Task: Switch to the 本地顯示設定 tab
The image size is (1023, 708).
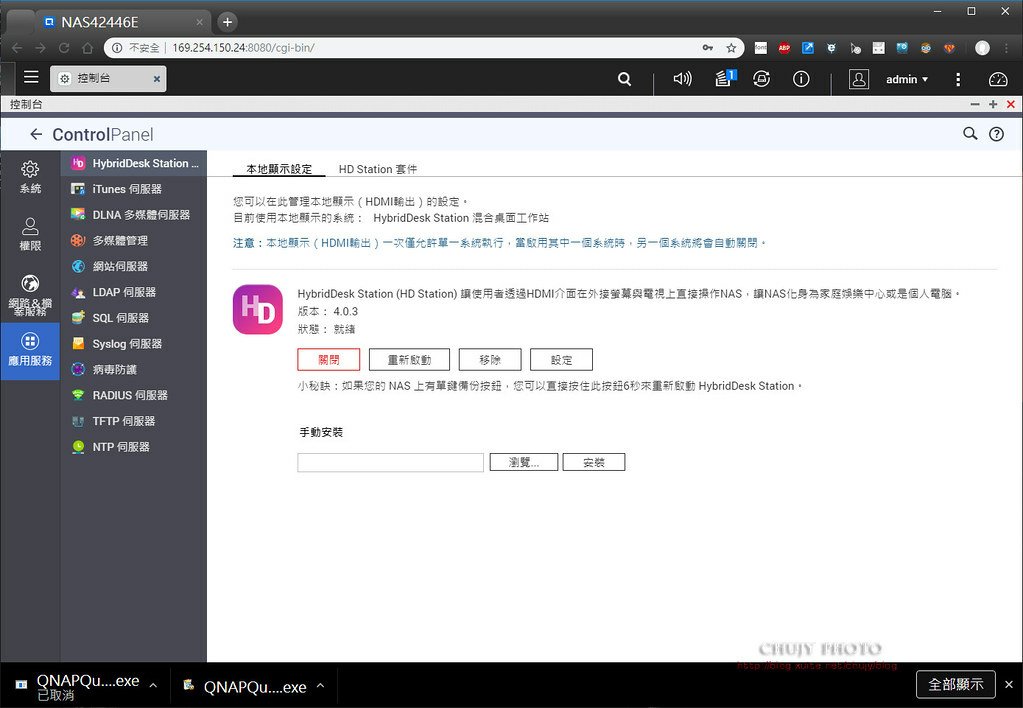Action: click(279, 169)
